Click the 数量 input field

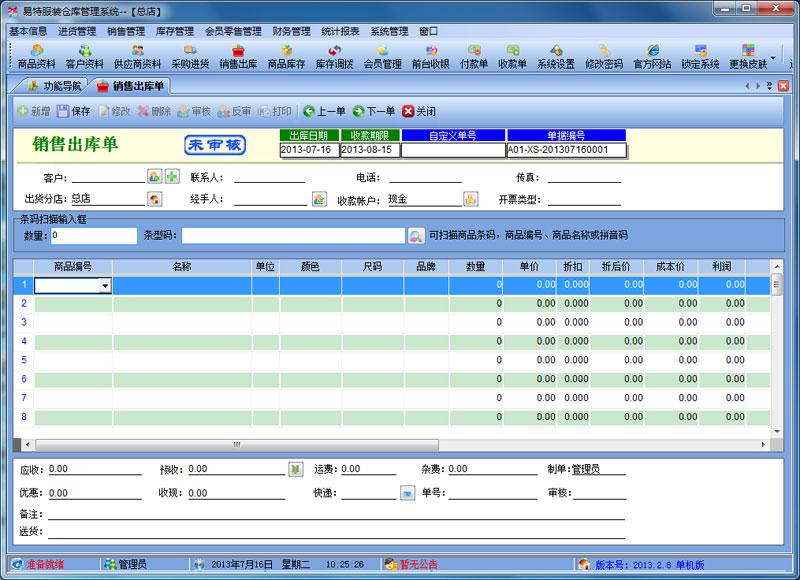tap(94, 235)
